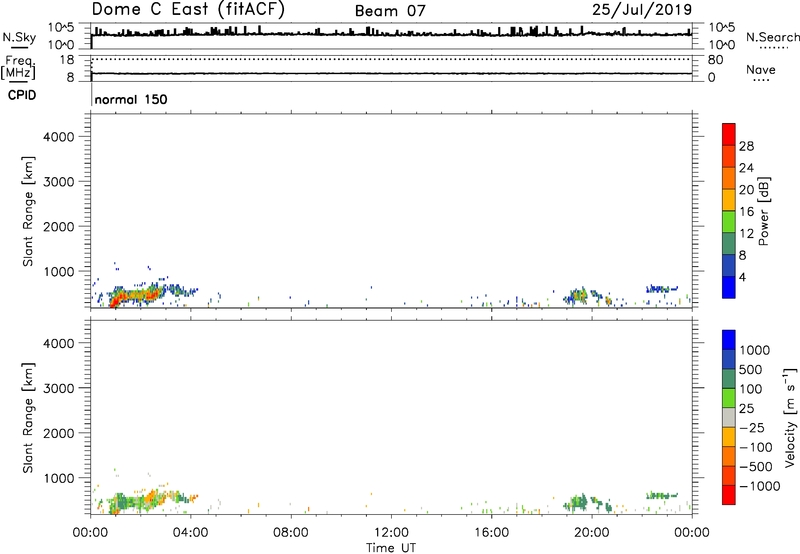Click the '2000' label on the velocity panel axis
This screenshot has height=554, width=800.
click(58, 433)
